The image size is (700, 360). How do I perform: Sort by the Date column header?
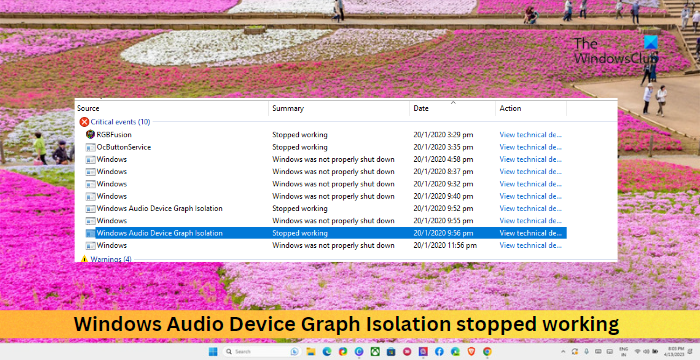point(421,108)
